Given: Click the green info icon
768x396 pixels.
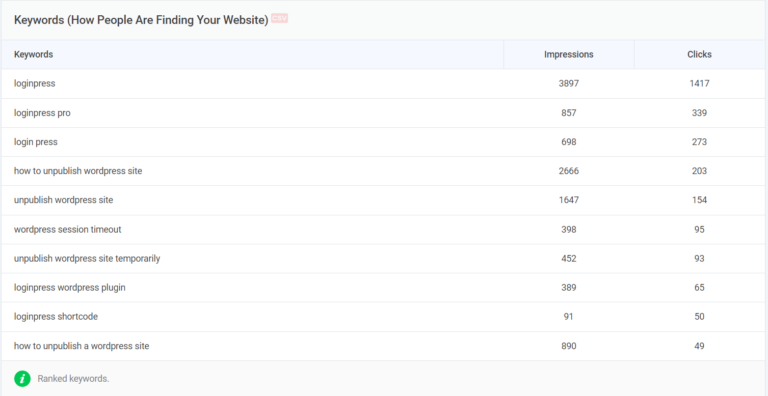Looking at the screenshot, I should pos(22,378).
